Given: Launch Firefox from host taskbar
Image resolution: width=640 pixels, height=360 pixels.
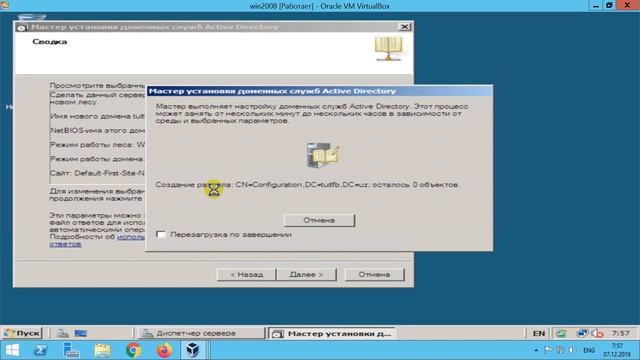Looking at the screenshot, I should (x=164, y=350).
